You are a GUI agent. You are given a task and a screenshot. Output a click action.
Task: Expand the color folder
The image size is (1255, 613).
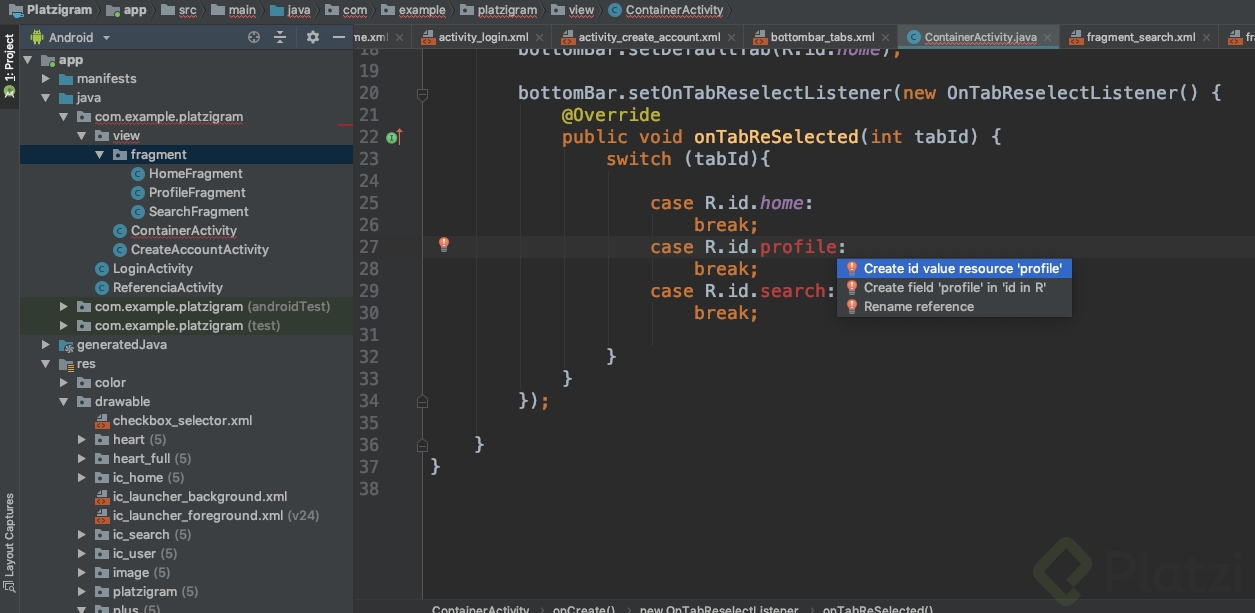click(x=64, y=383)
